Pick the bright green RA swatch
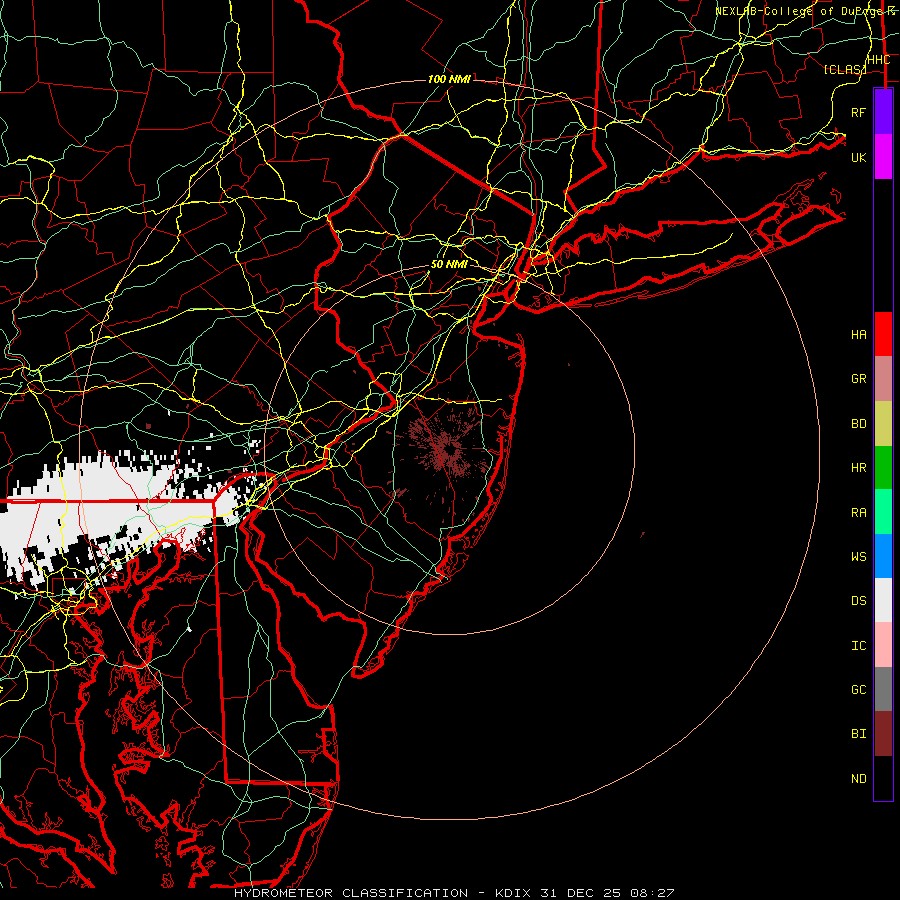The height and width of the screenshot is (900, 900). 883,512
